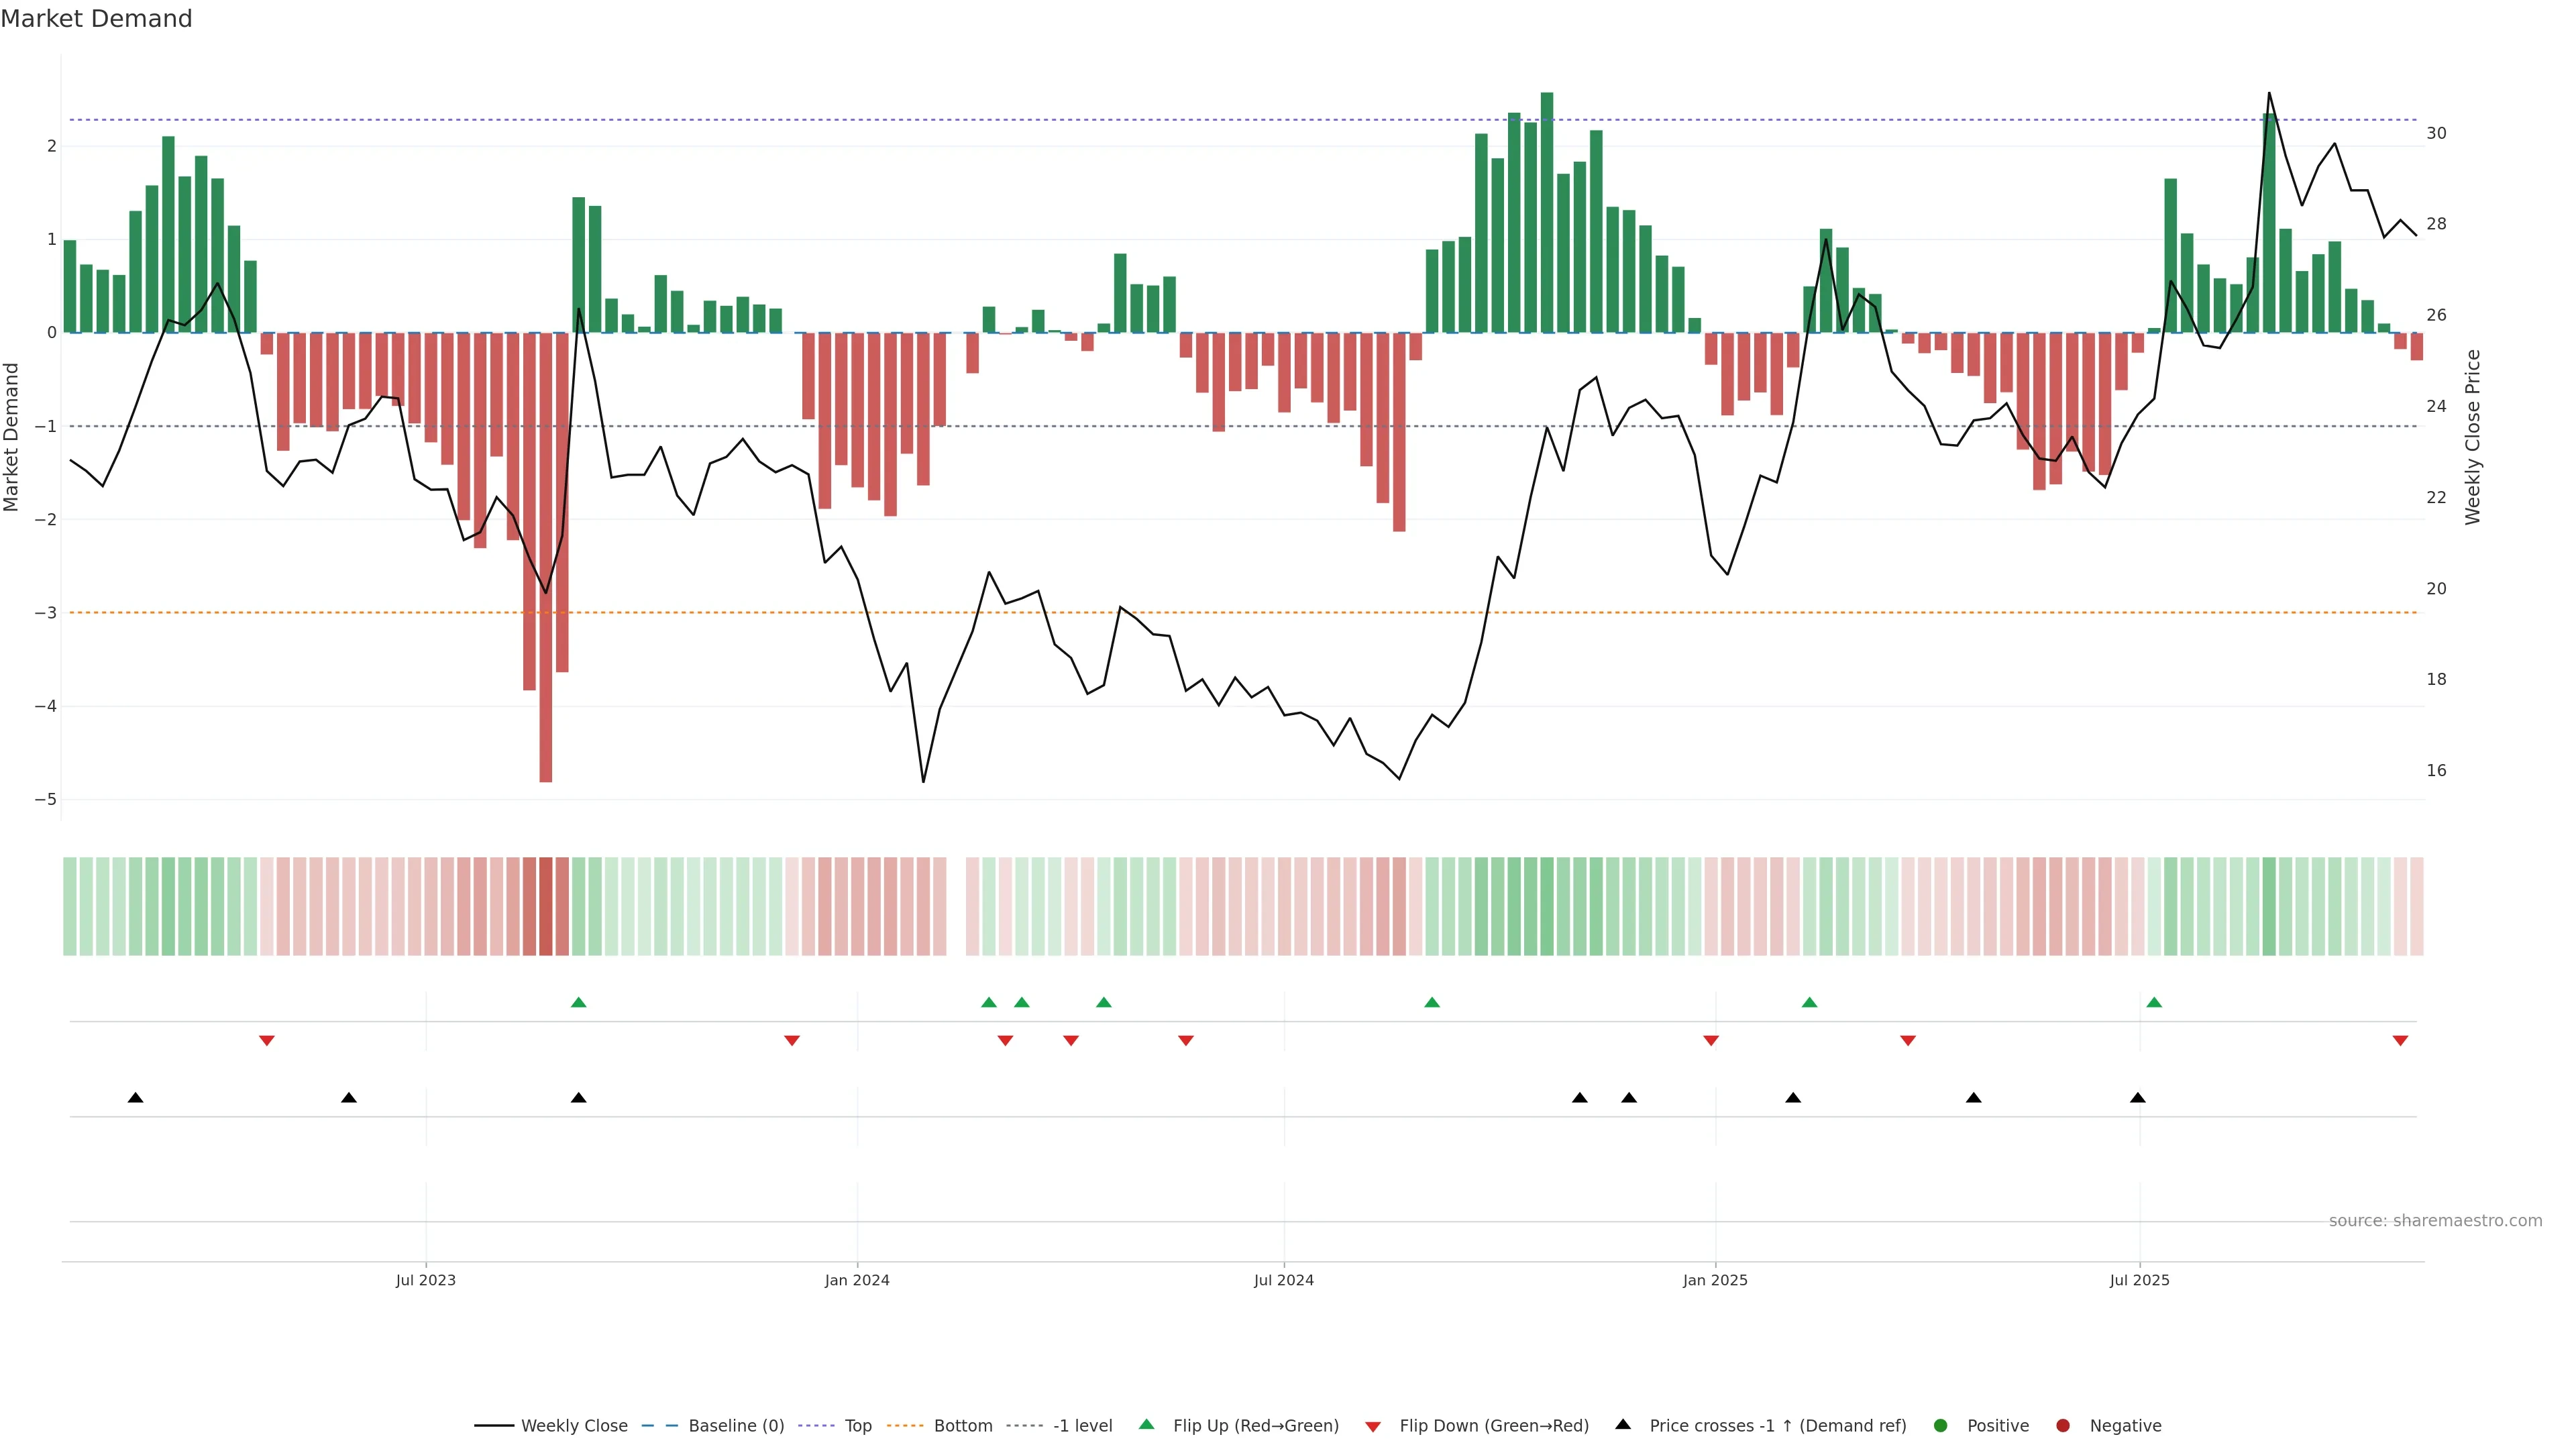This screenshot has height=1449, width=2576.
Task: Hide the Top threshold line via legend
Action: tap(857, 1426)
